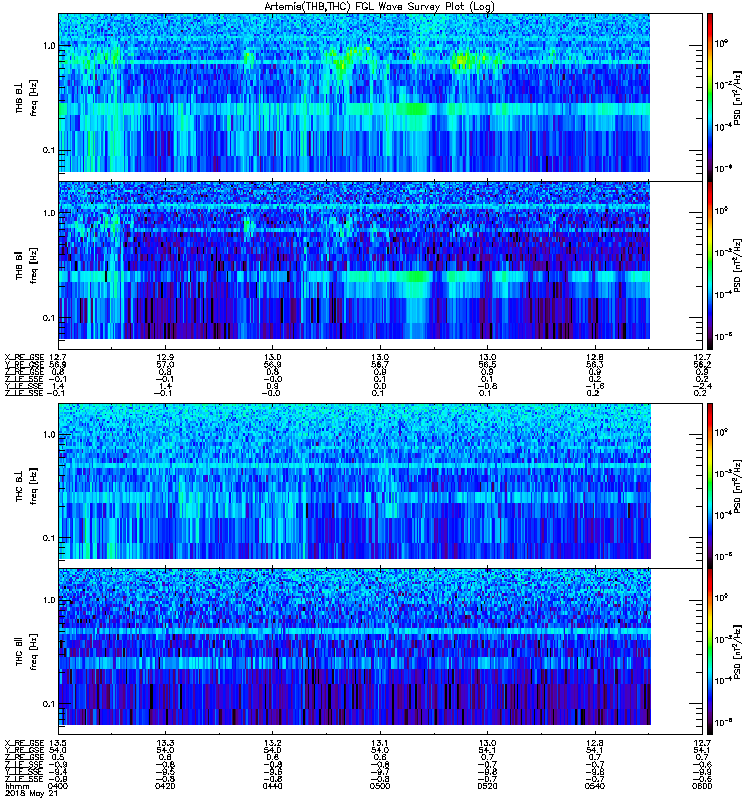Click the '13.3' X_RE_GSE value
750x800 pixels.
165,743
